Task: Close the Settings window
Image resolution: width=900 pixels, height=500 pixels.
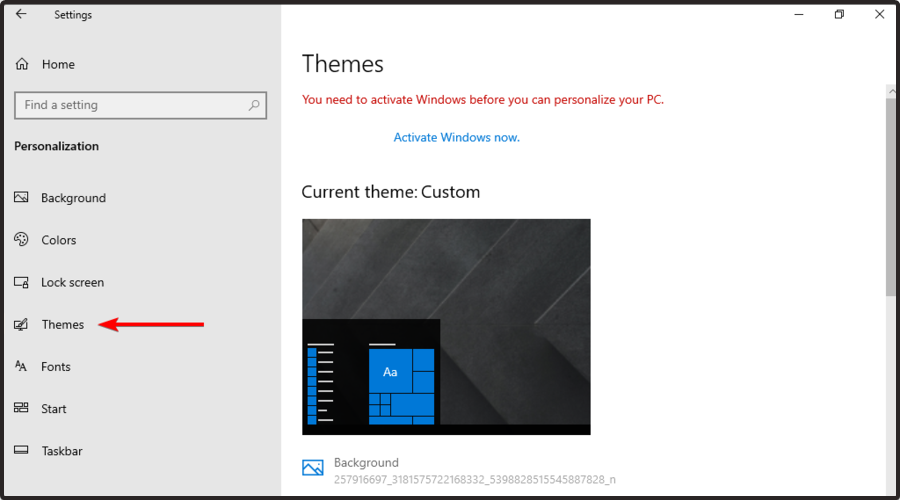Action: coord(879,14)
